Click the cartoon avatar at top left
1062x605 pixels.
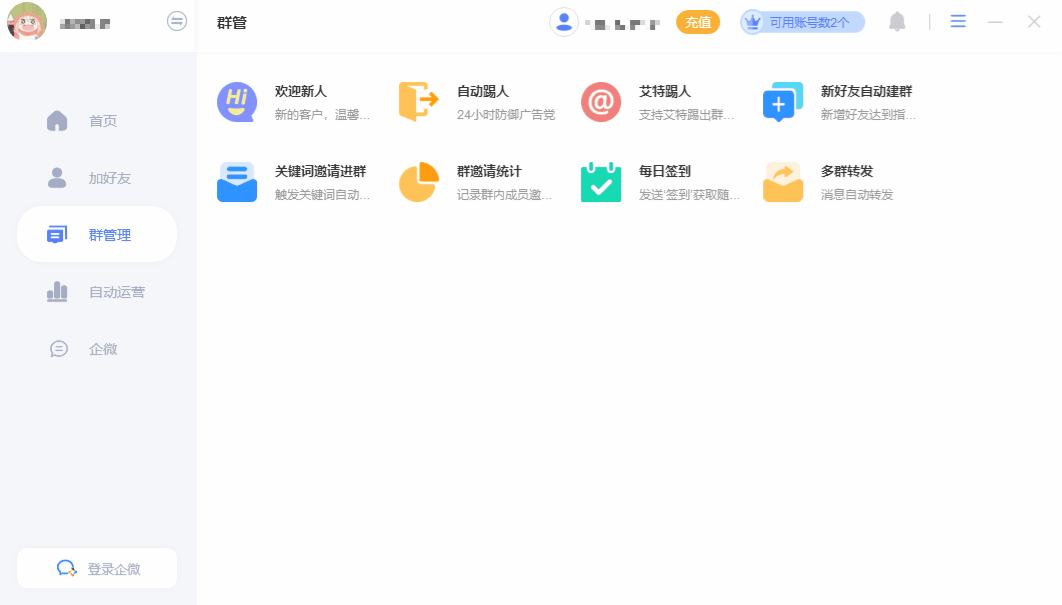tap(27, 21)
